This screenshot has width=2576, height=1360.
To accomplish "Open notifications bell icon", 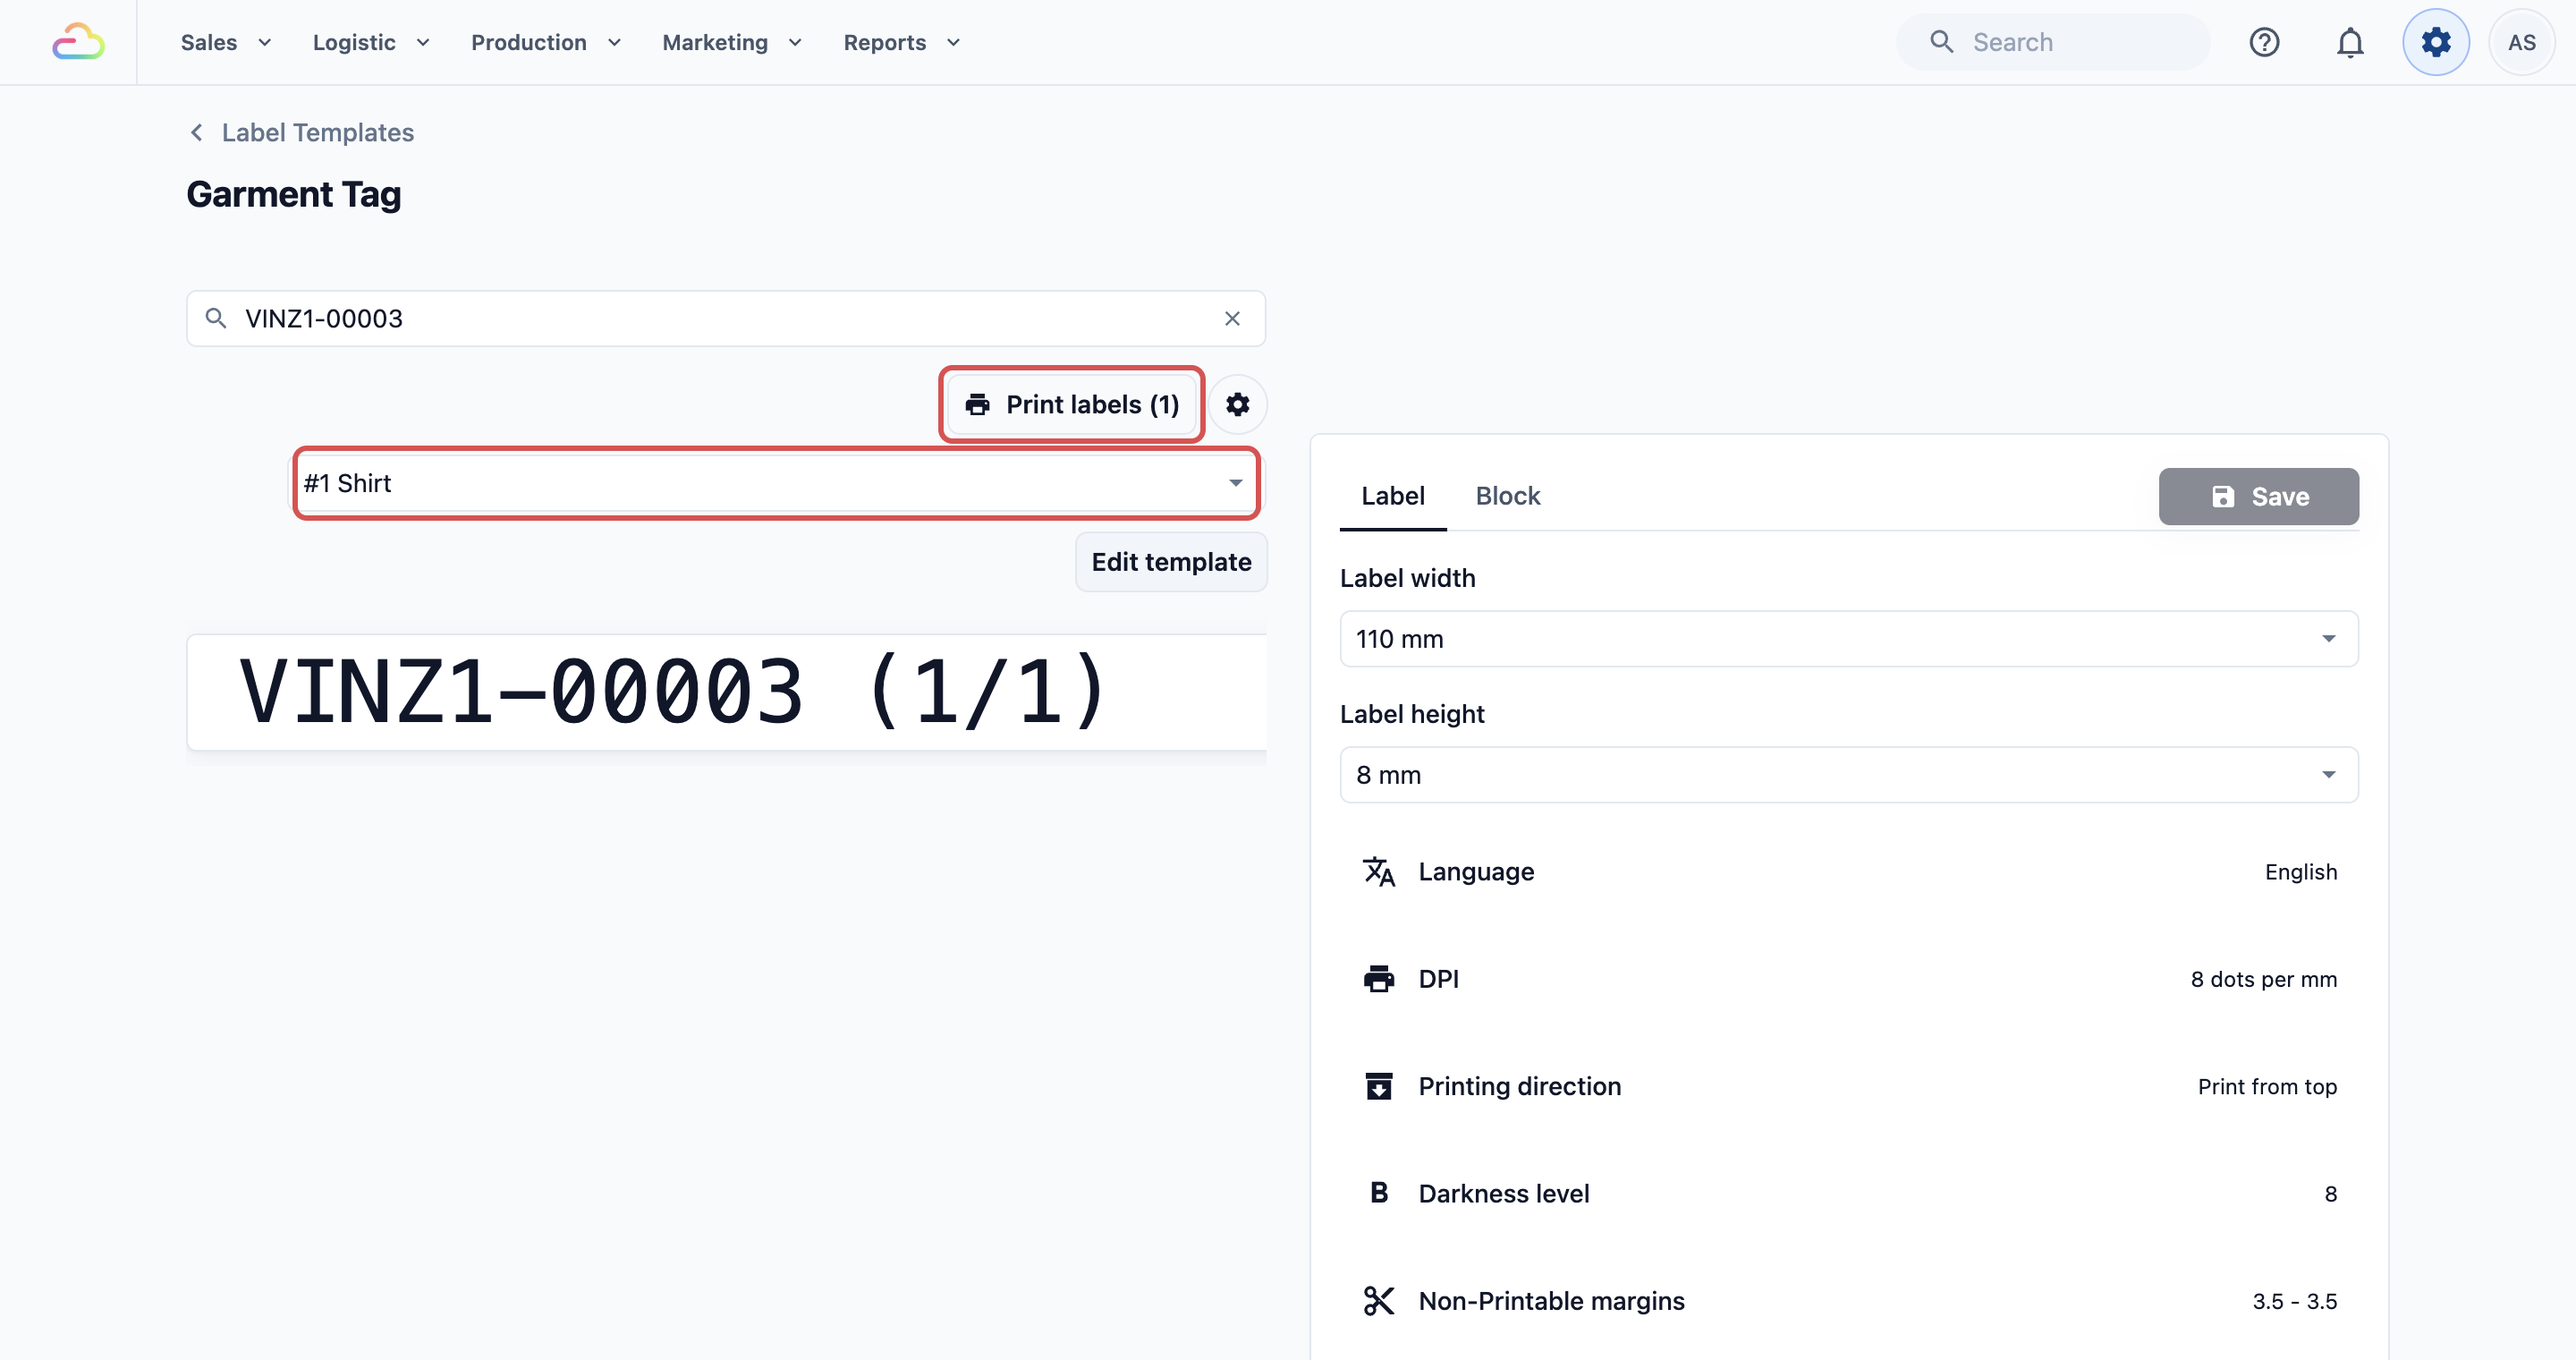I will point(2350,42).
